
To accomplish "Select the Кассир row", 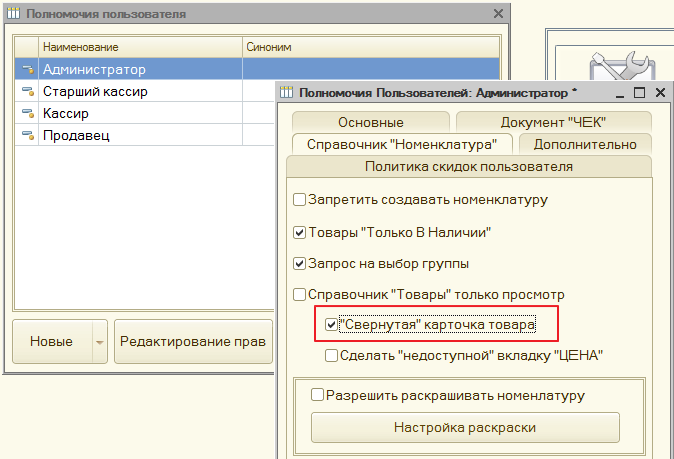I will (x=144, y=113).
